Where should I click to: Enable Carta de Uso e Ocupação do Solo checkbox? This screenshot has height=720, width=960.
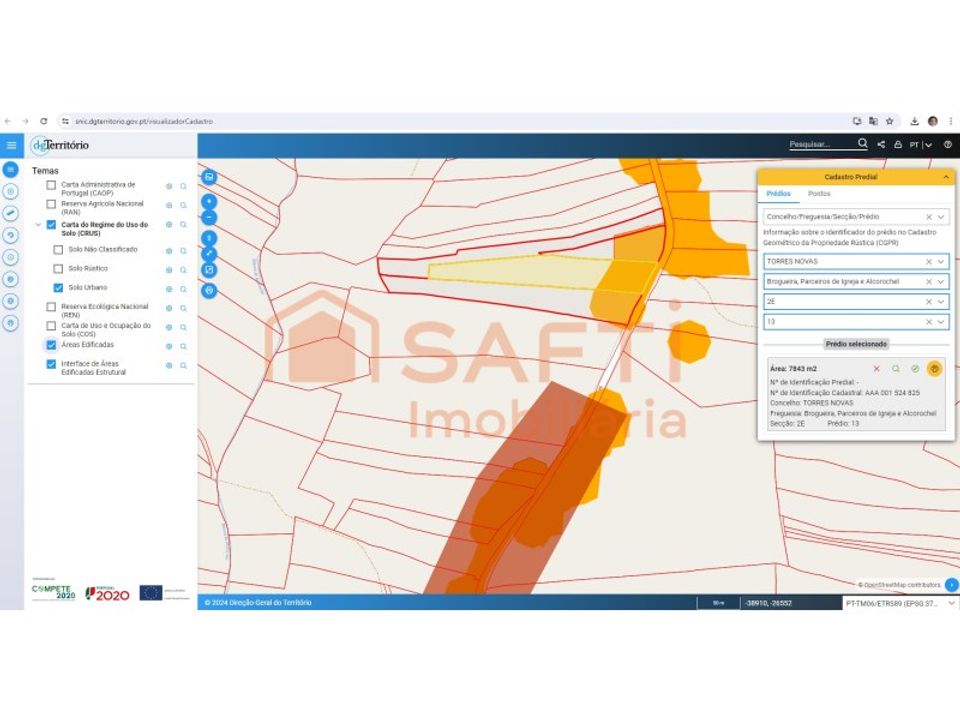(51, 326)
